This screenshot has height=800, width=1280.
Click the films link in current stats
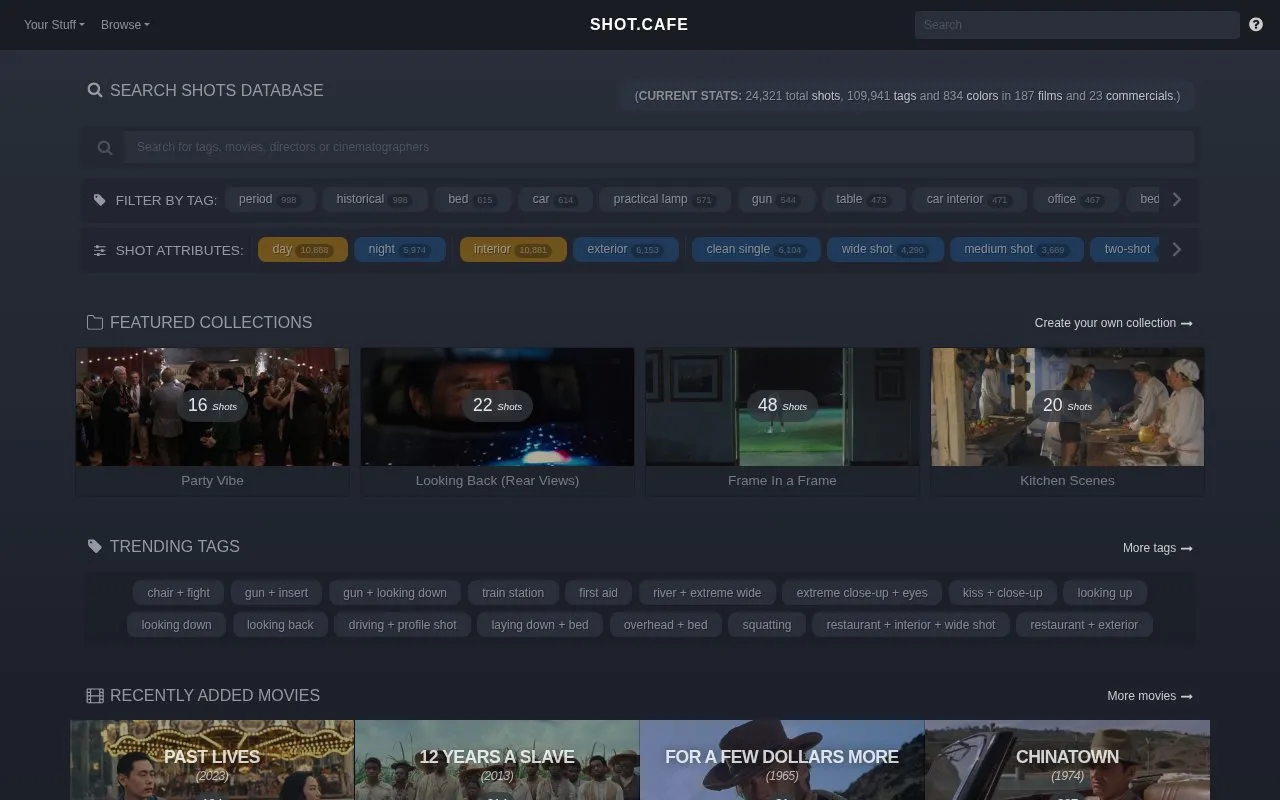click(x=1050, y=96)
